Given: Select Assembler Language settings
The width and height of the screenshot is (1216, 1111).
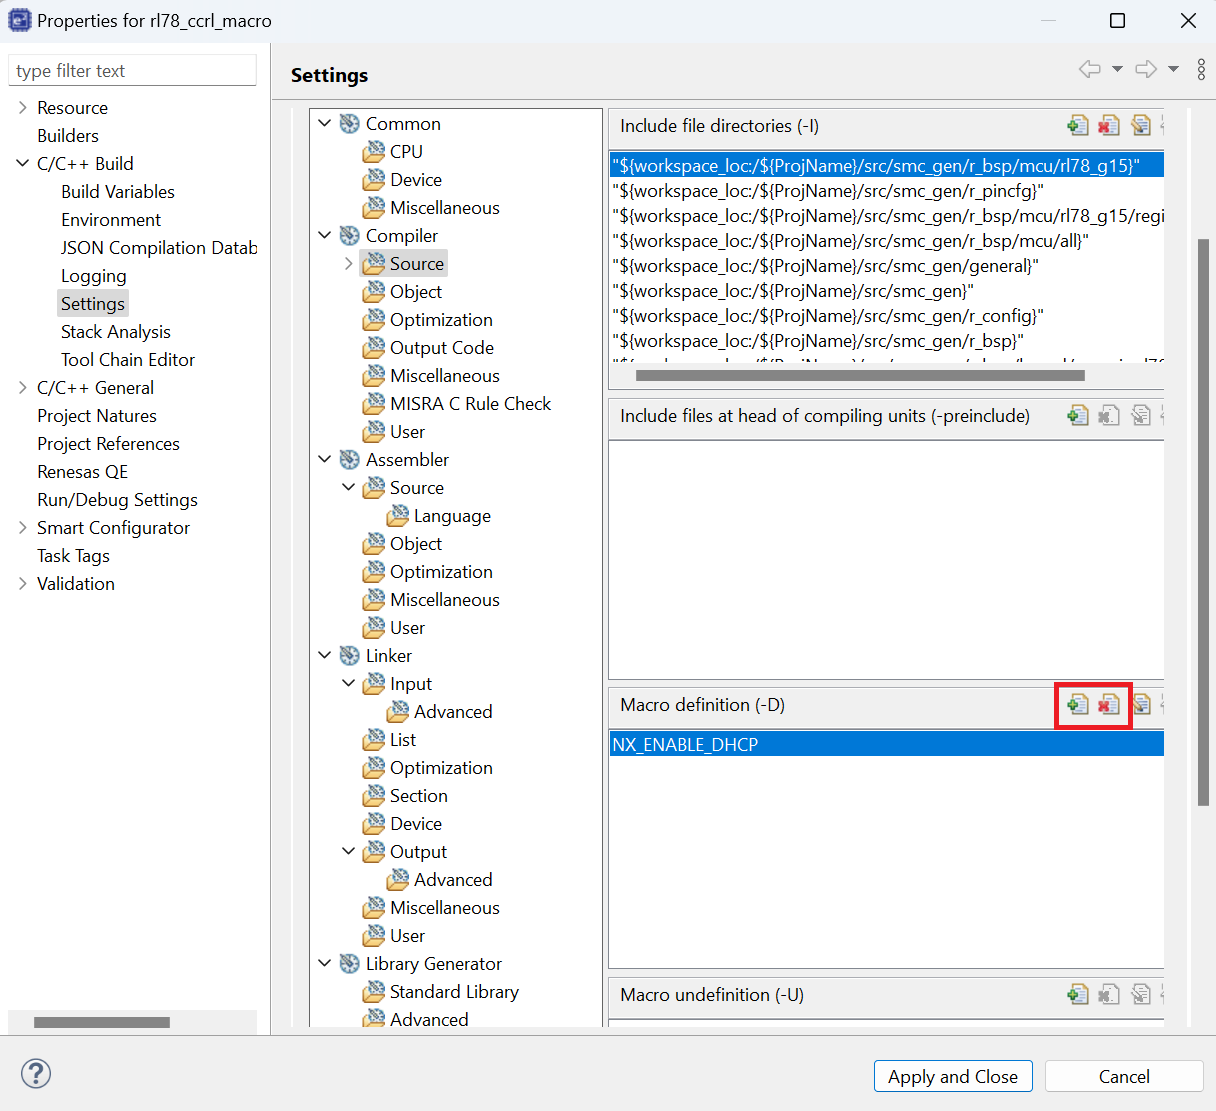Looking at the screenshot, I should point(452,516).
